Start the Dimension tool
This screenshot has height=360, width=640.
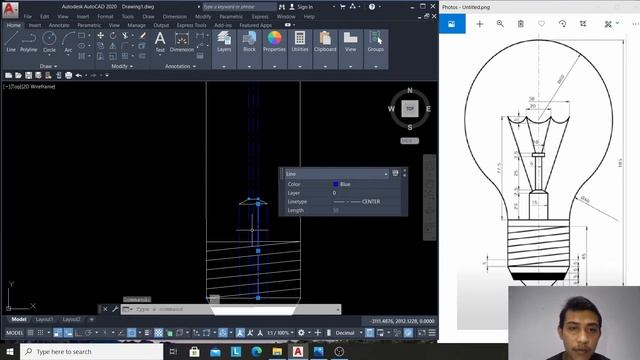click(x=182, y=42)
